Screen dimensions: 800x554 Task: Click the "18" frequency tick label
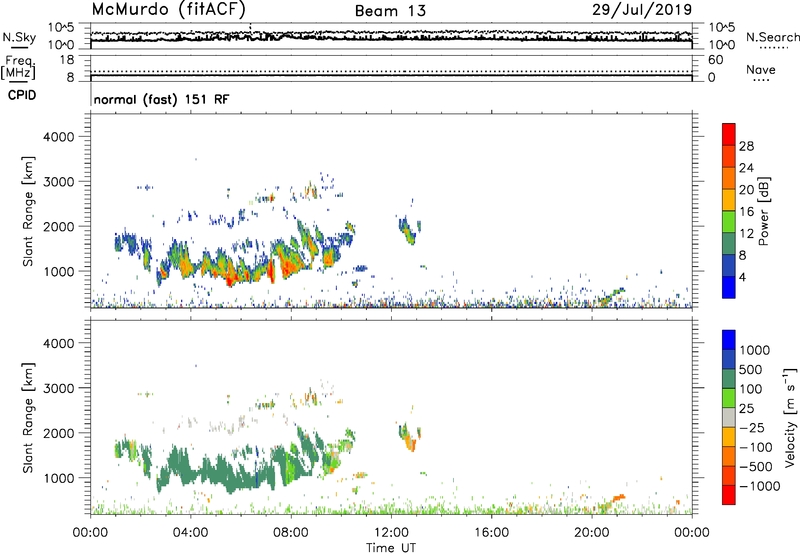pyautogui.click(x=67, y=60)
